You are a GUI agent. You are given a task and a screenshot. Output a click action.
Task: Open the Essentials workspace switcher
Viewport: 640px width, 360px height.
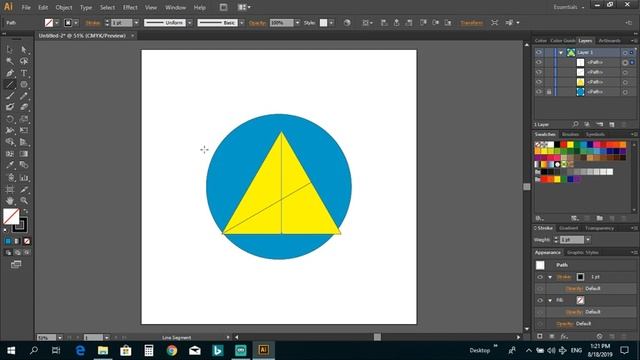tap(569, 7)
